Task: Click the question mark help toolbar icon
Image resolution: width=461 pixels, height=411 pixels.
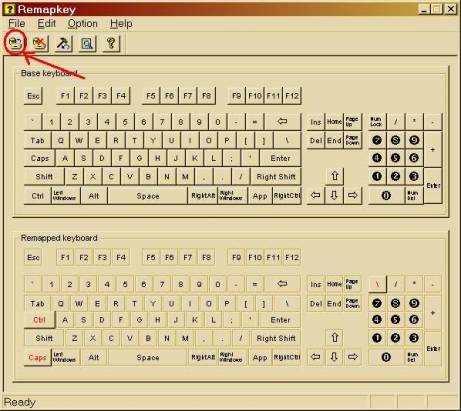Action: [111, 43]
